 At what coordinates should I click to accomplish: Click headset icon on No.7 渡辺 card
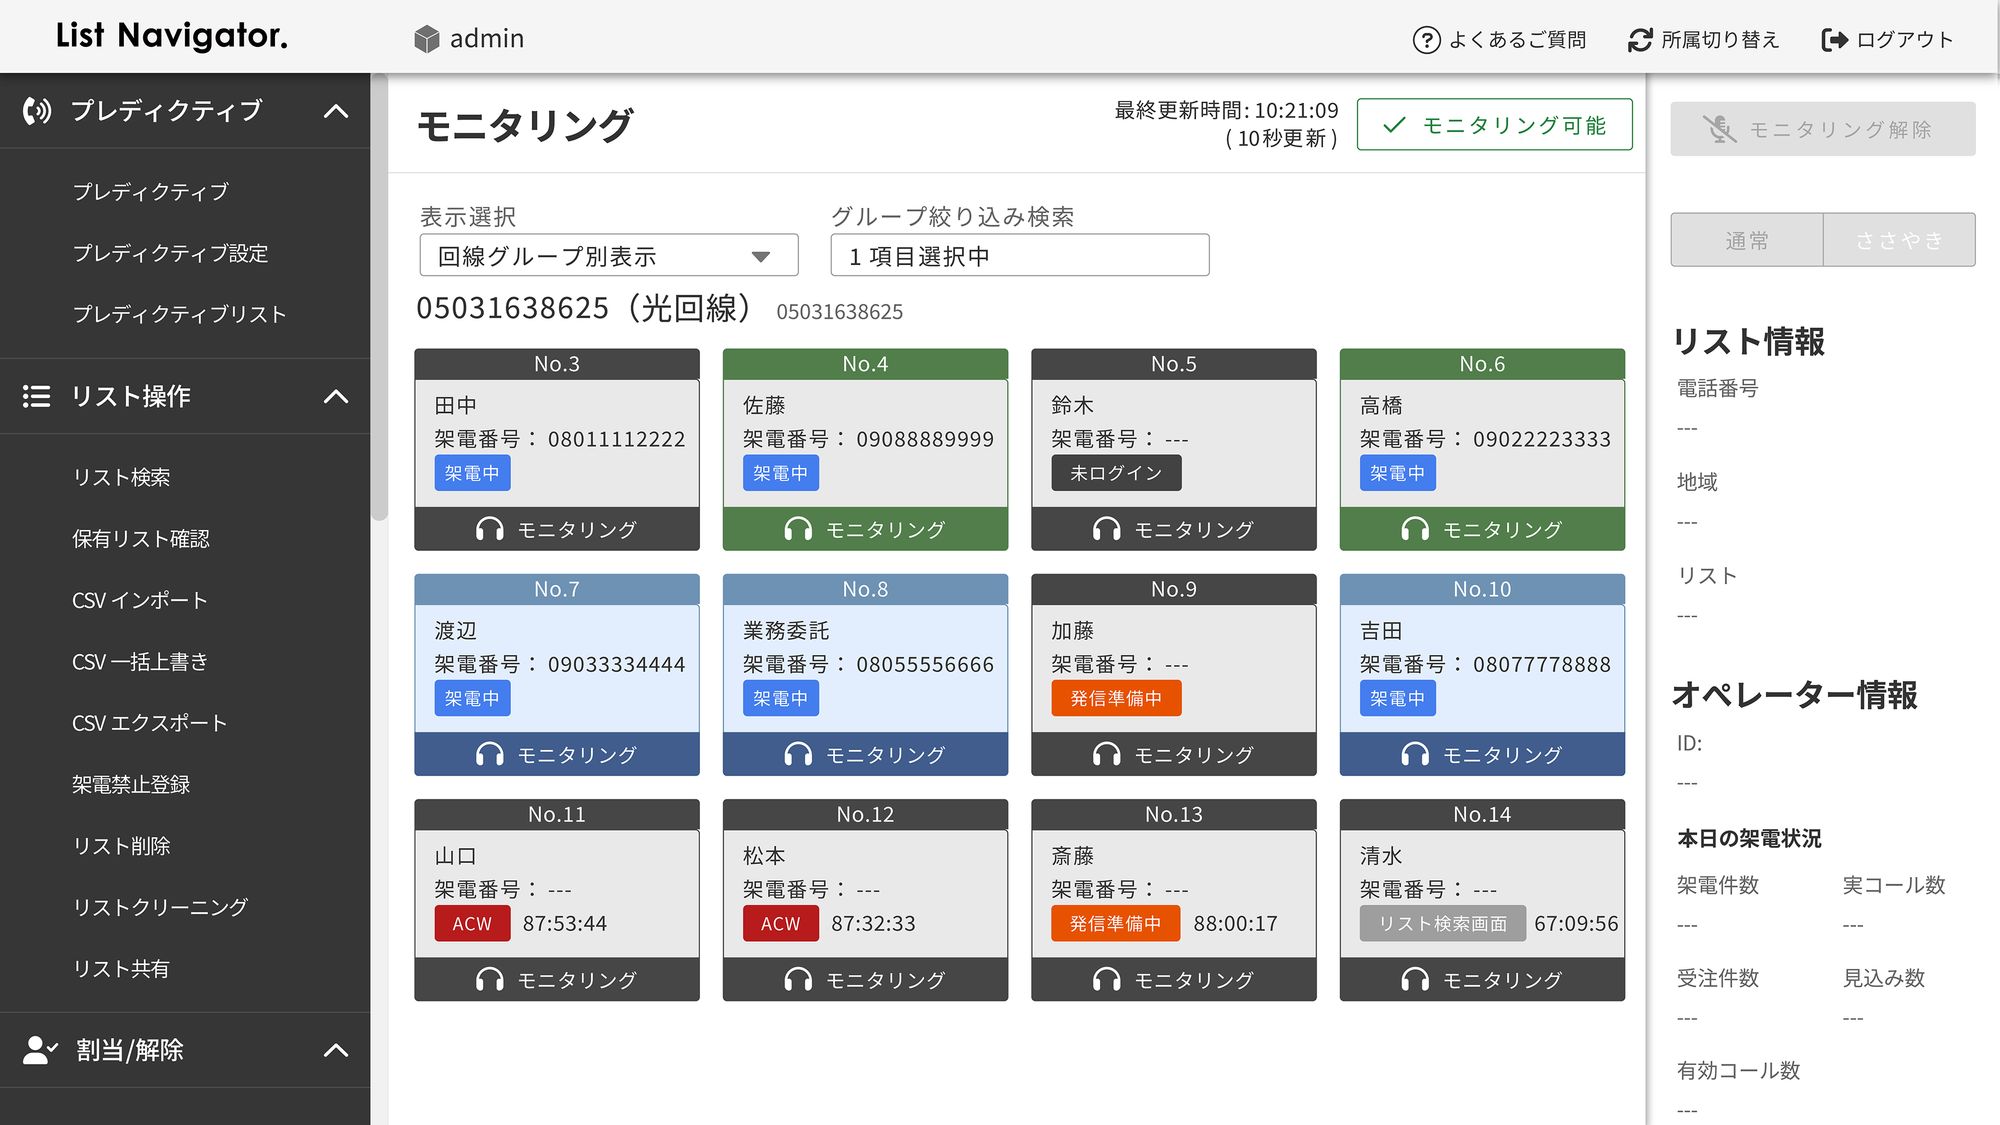click(x=490, y=754)
